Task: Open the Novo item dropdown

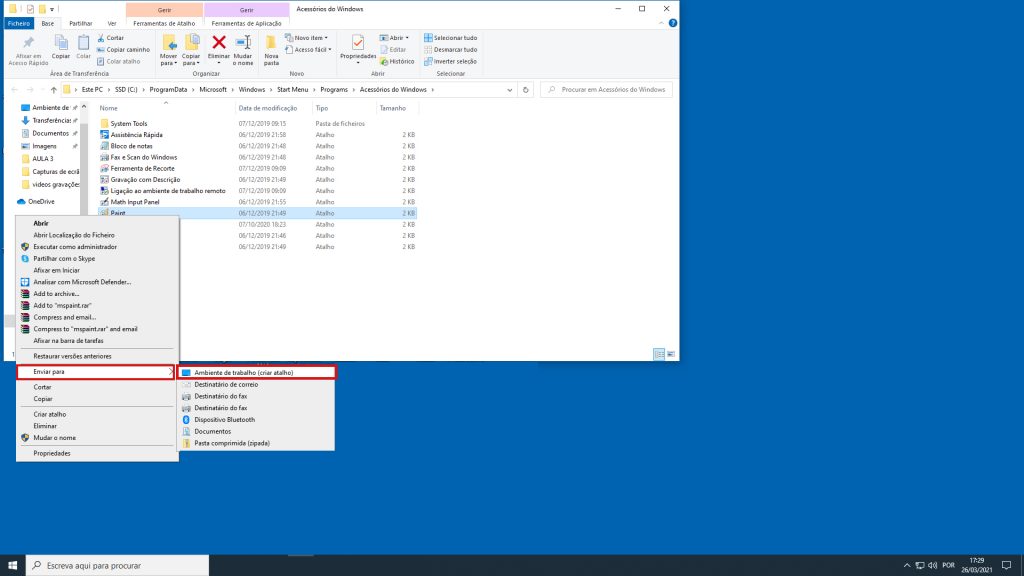Action: tap(307, 38)
